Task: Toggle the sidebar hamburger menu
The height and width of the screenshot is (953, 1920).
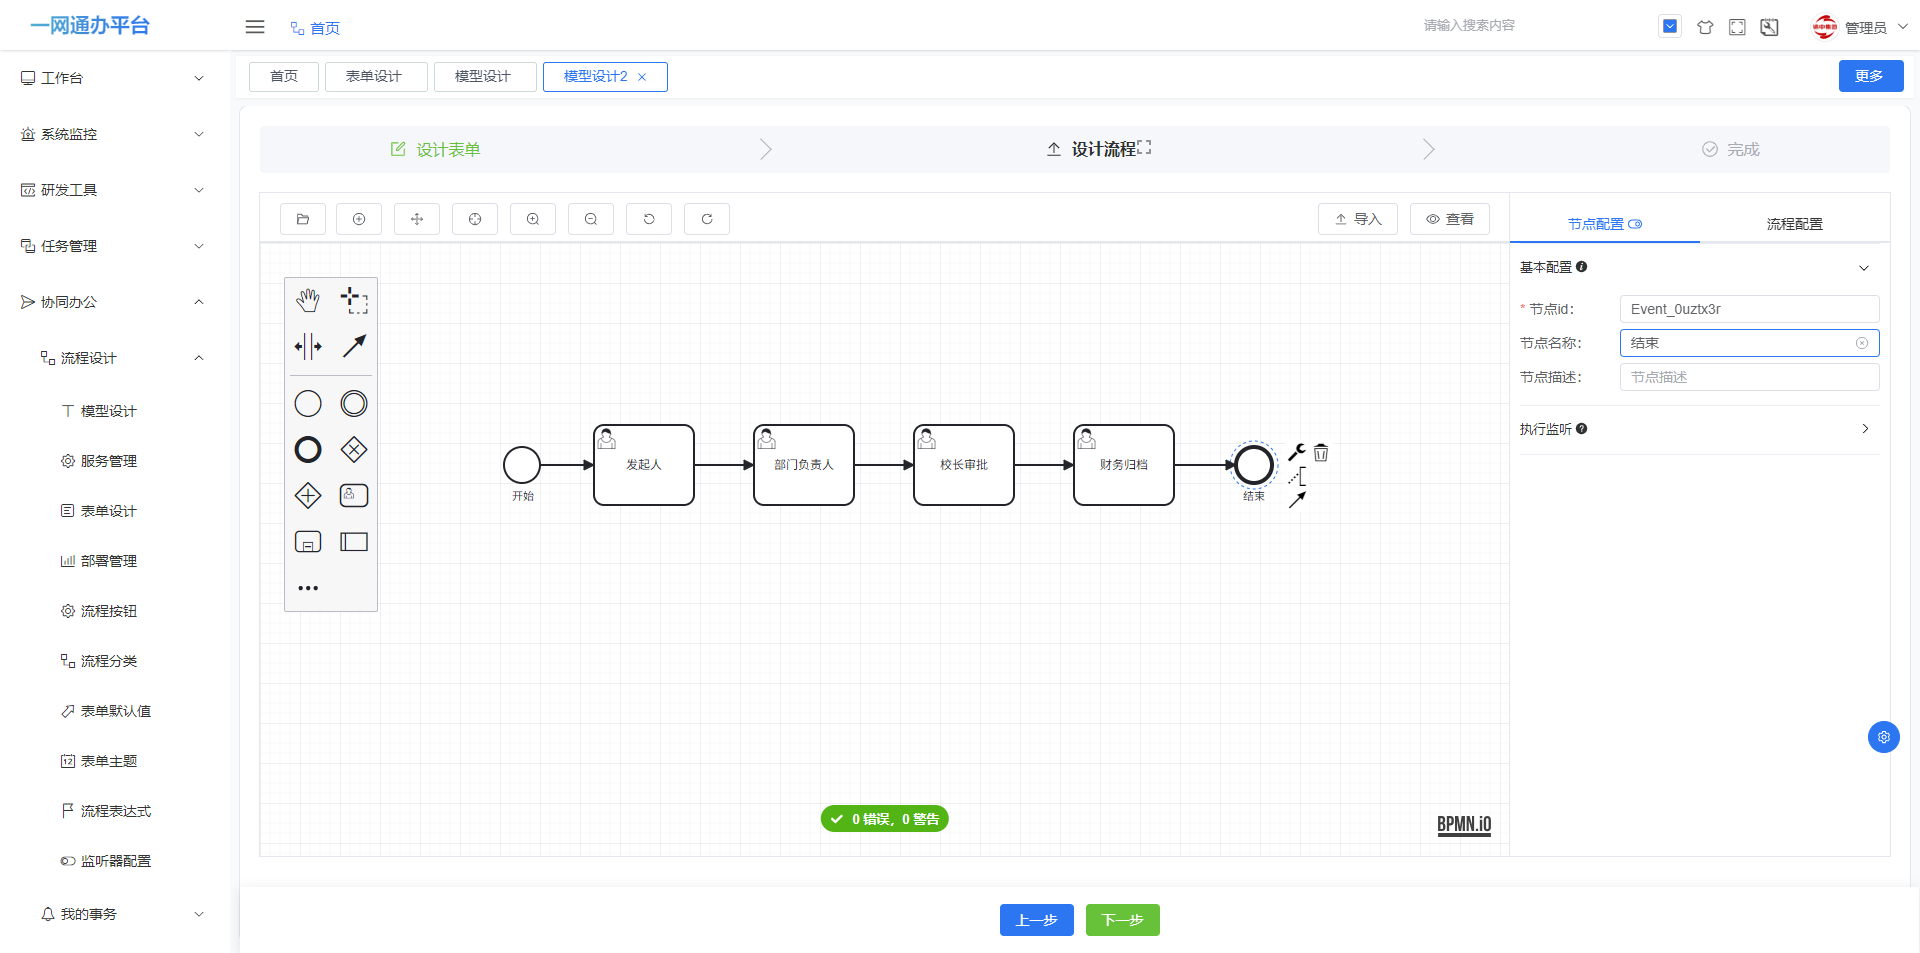Action: [x=255, y=27]
